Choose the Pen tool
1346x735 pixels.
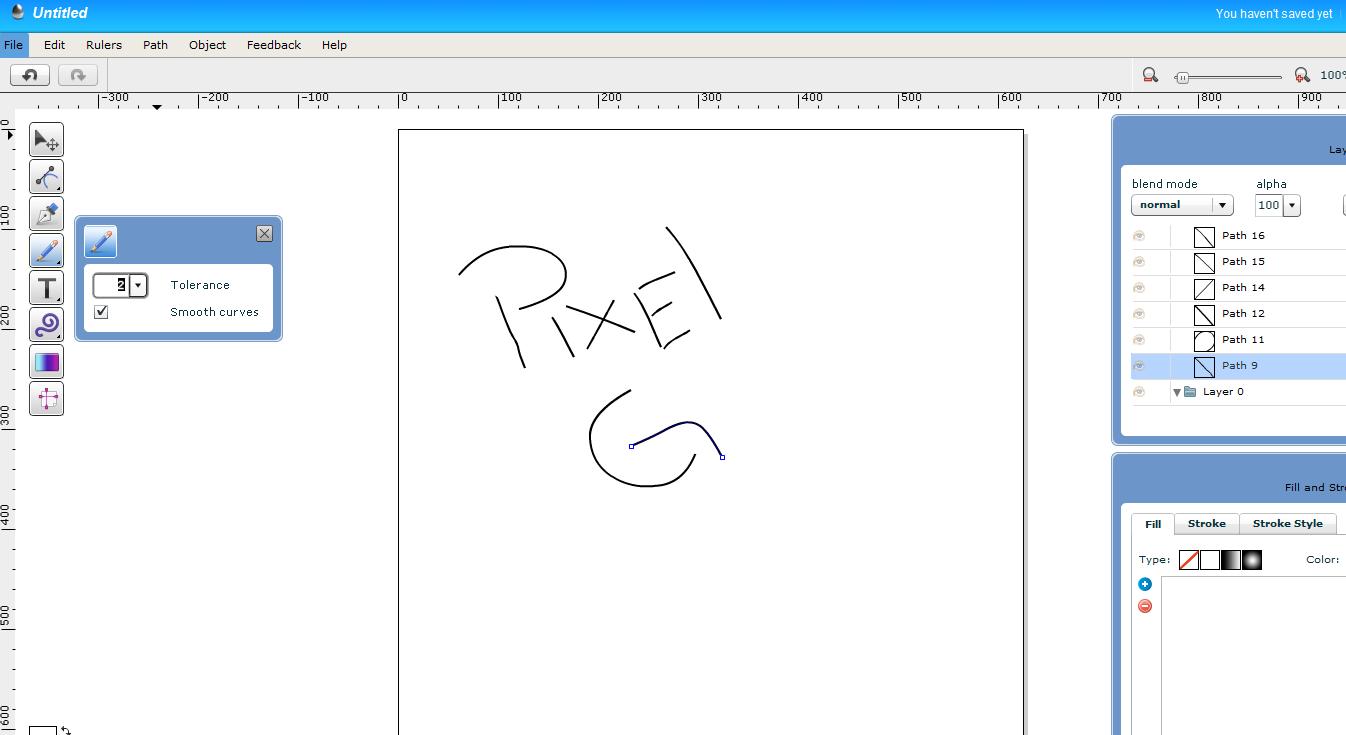click(46, 214)
